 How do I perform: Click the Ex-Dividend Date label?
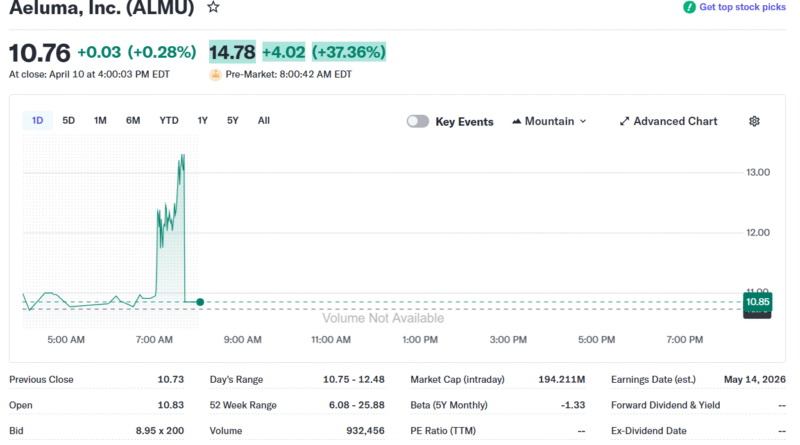pyautogui.click(x=648, y=431)
